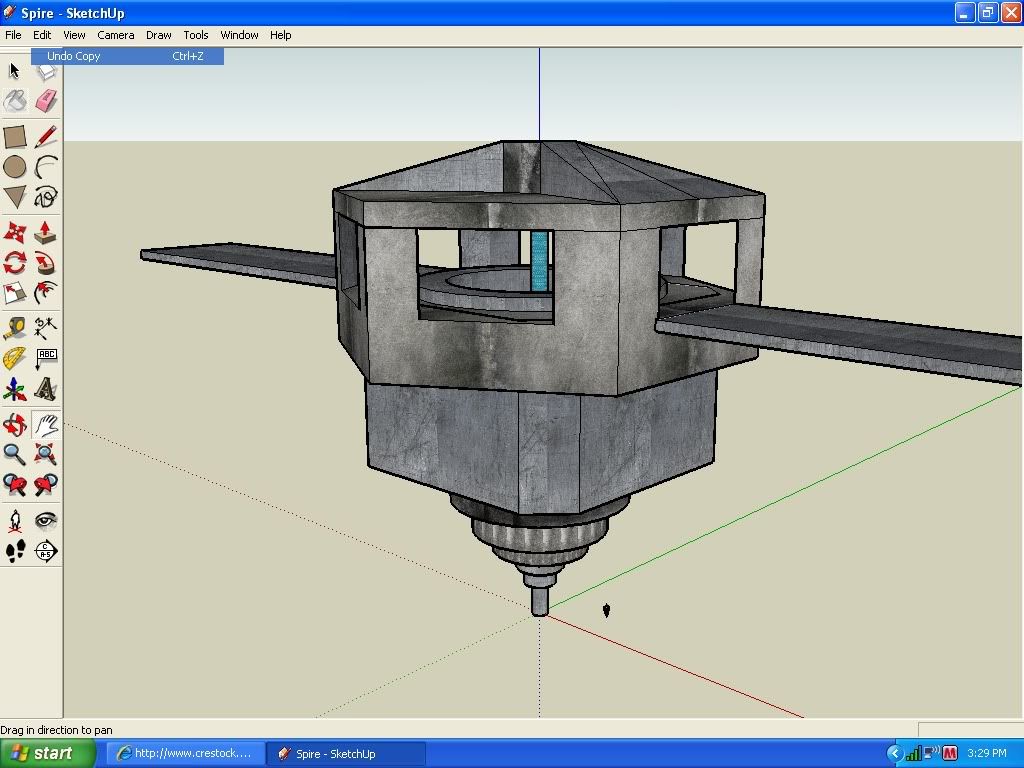Viewport: 1024px width, 768px height.
Task: Choose the scribble Freehand tool
Action: (x=46, y=197)
